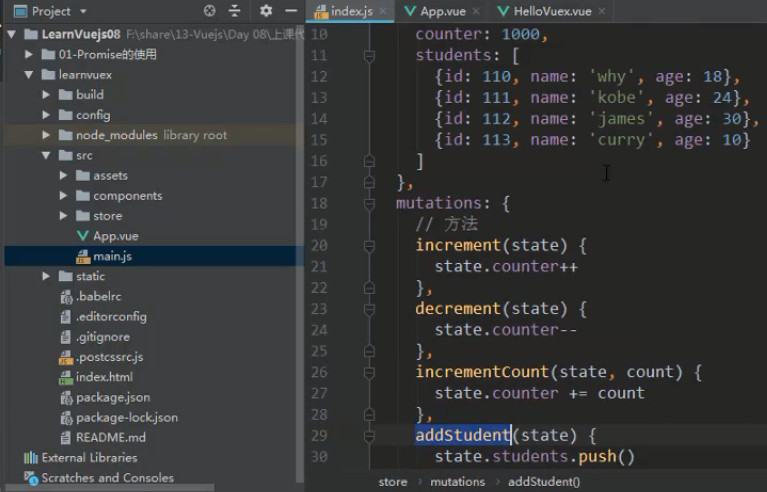Fold the mutations block at line 18

pyautogui.click(x=369, y=203)
